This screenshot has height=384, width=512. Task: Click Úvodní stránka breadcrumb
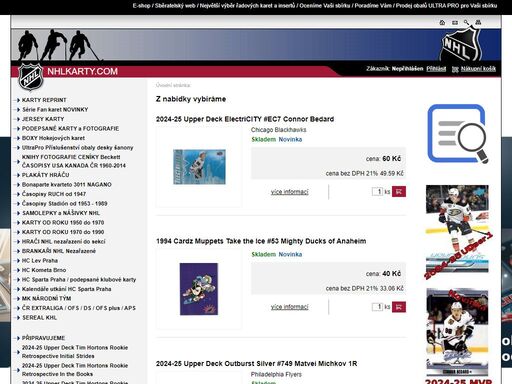tap(173, 85)
